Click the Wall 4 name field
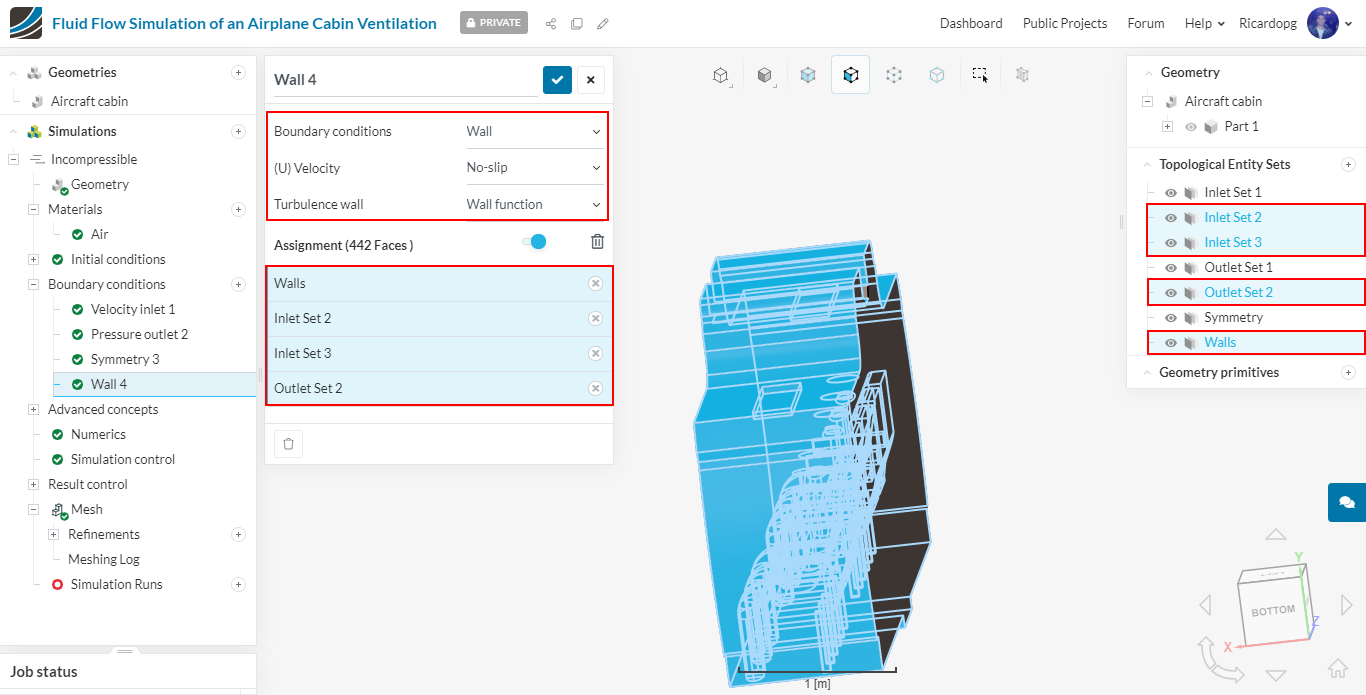Screen dimensions: 1366x695 (x=405, y=80)
